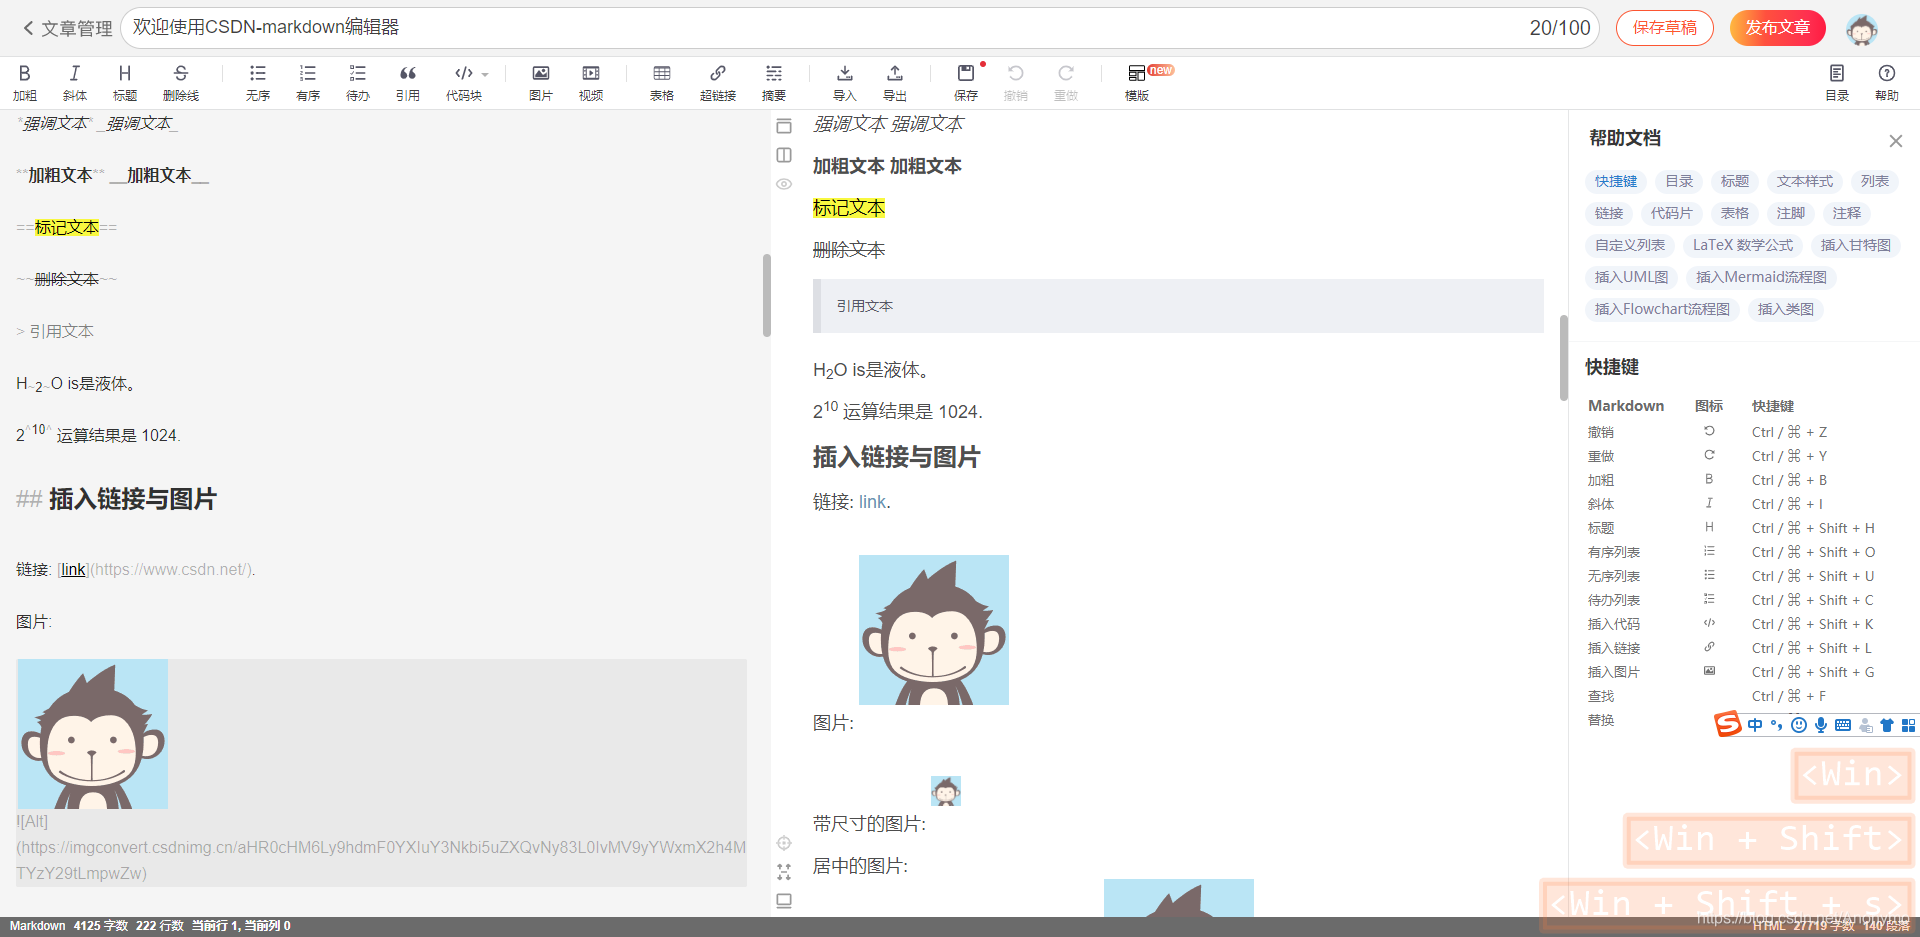Click the editor pane scrollbar
This screenshot has height=937, width=1920.
[767, 295]
